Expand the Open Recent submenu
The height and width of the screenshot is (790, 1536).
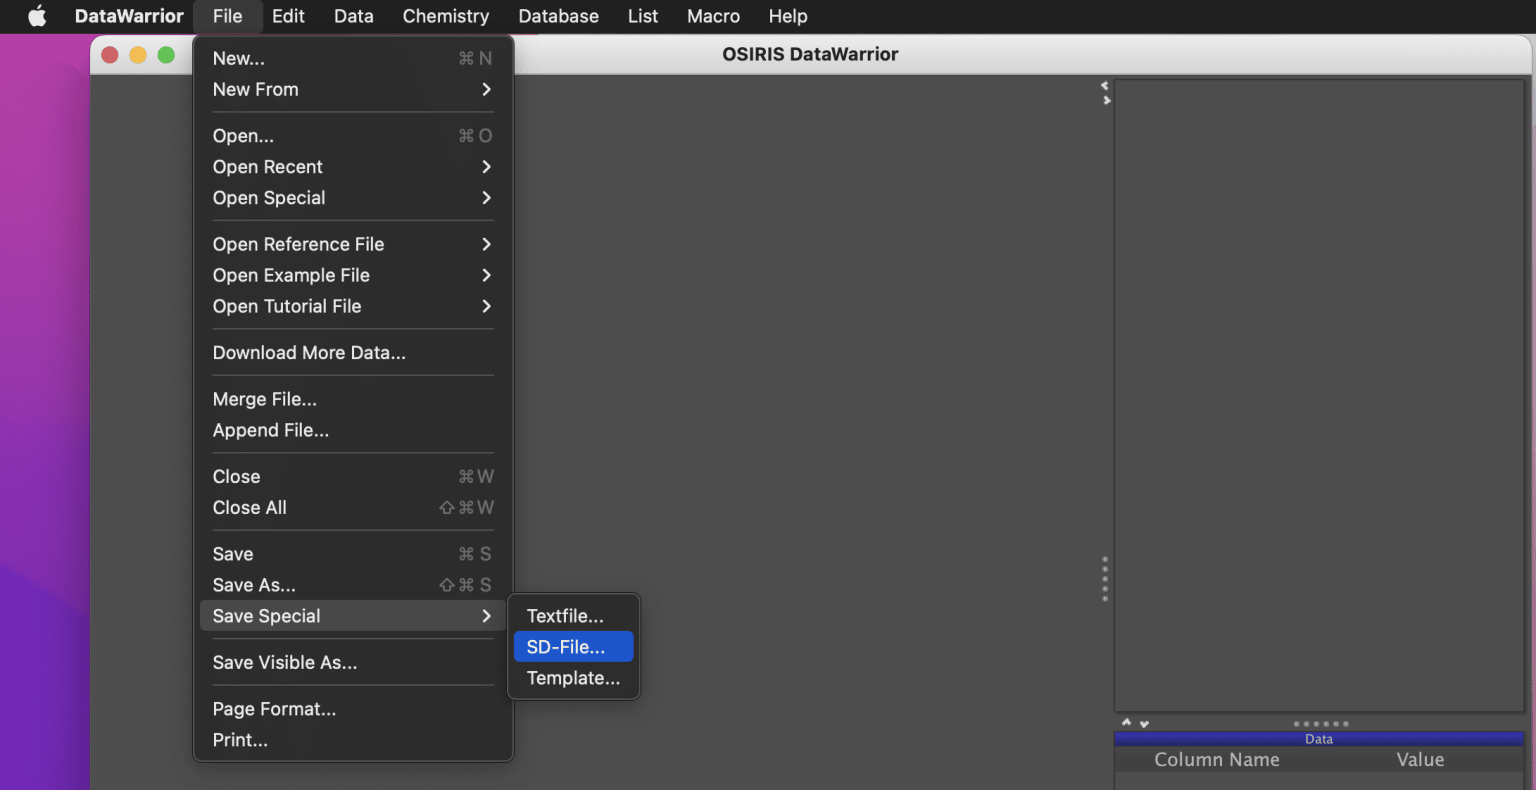pyautogui.click(x=268, y=166)
